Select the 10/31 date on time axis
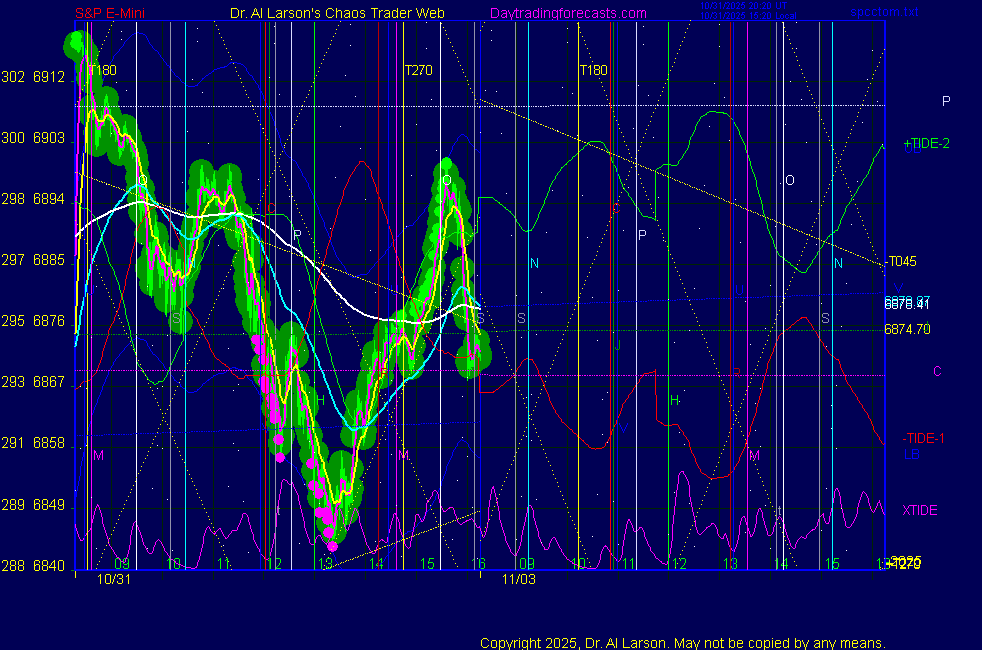982x650 pixels. pyautogui.click(x=114, y=579)
